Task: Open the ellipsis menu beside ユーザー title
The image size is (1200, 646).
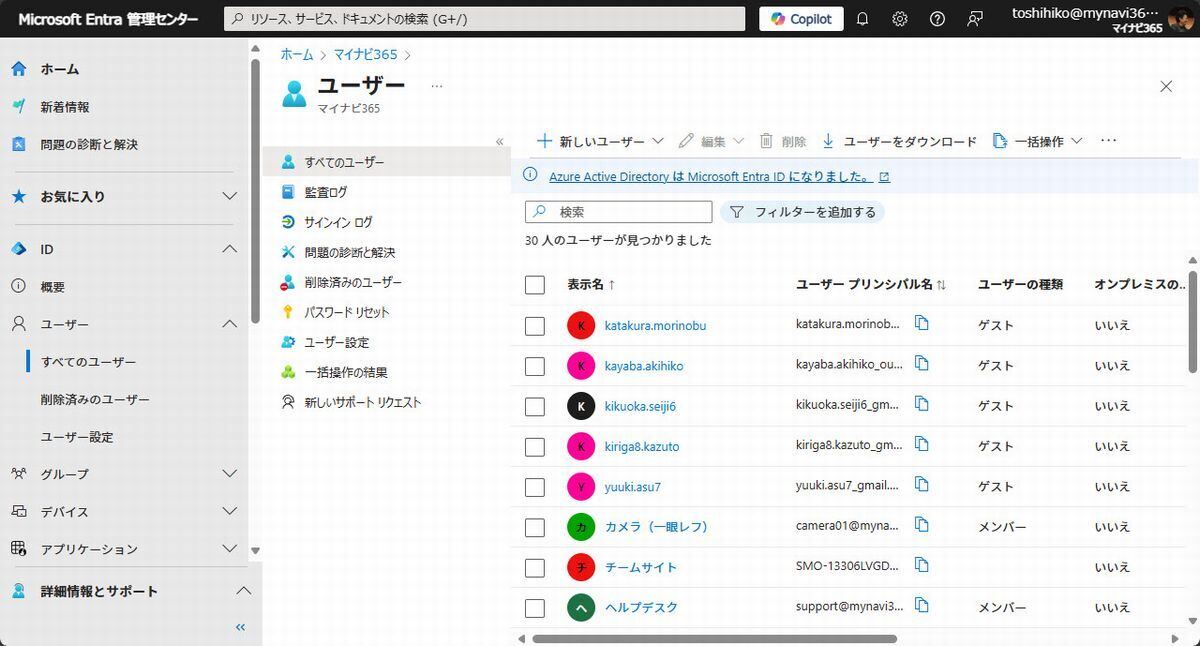Action: click(436, 86)
